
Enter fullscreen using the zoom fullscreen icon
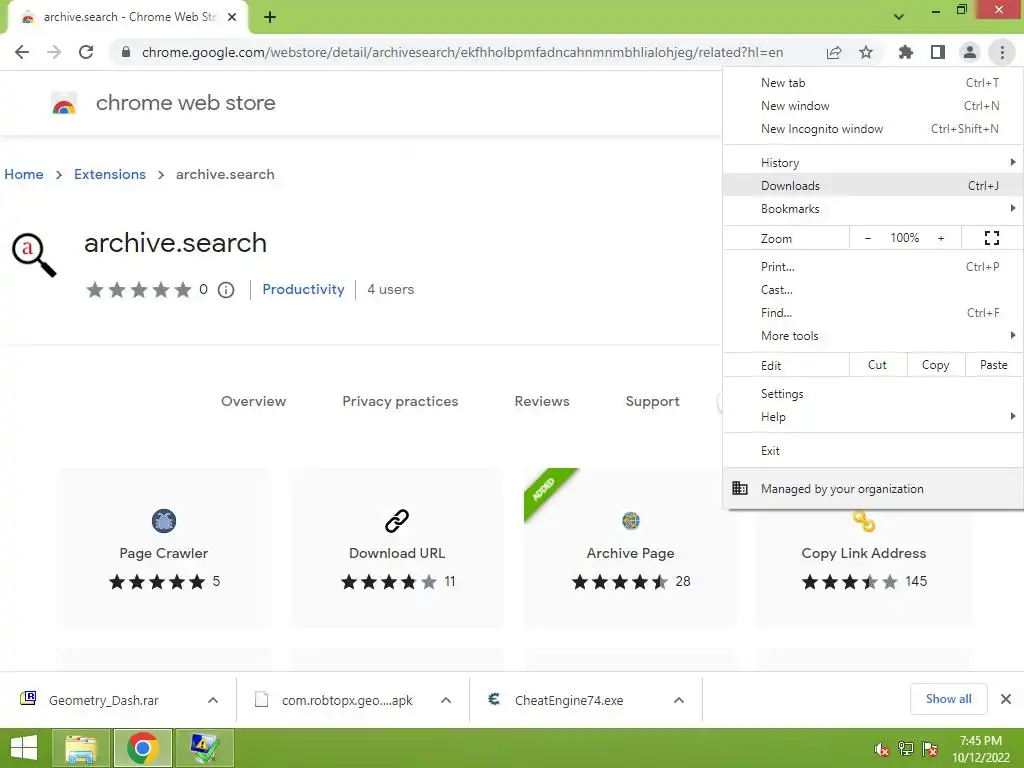[x=991, y=238]
